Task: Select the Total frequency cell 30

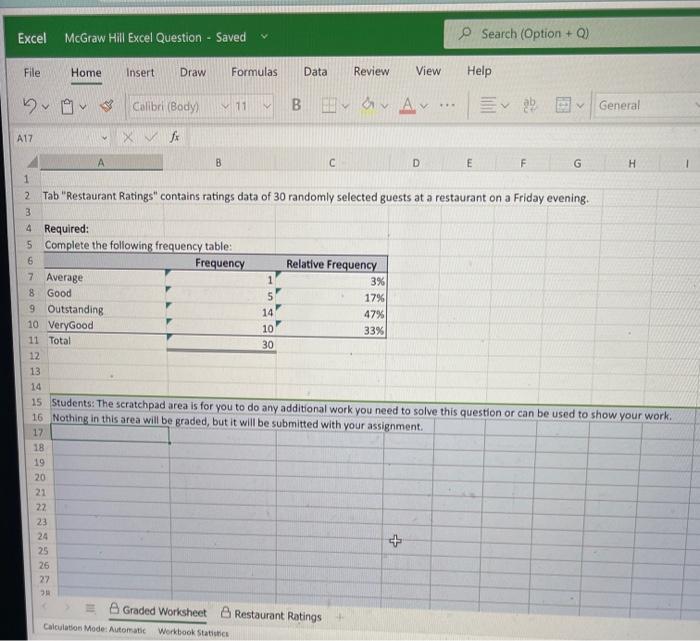Action: coord(221,344)
